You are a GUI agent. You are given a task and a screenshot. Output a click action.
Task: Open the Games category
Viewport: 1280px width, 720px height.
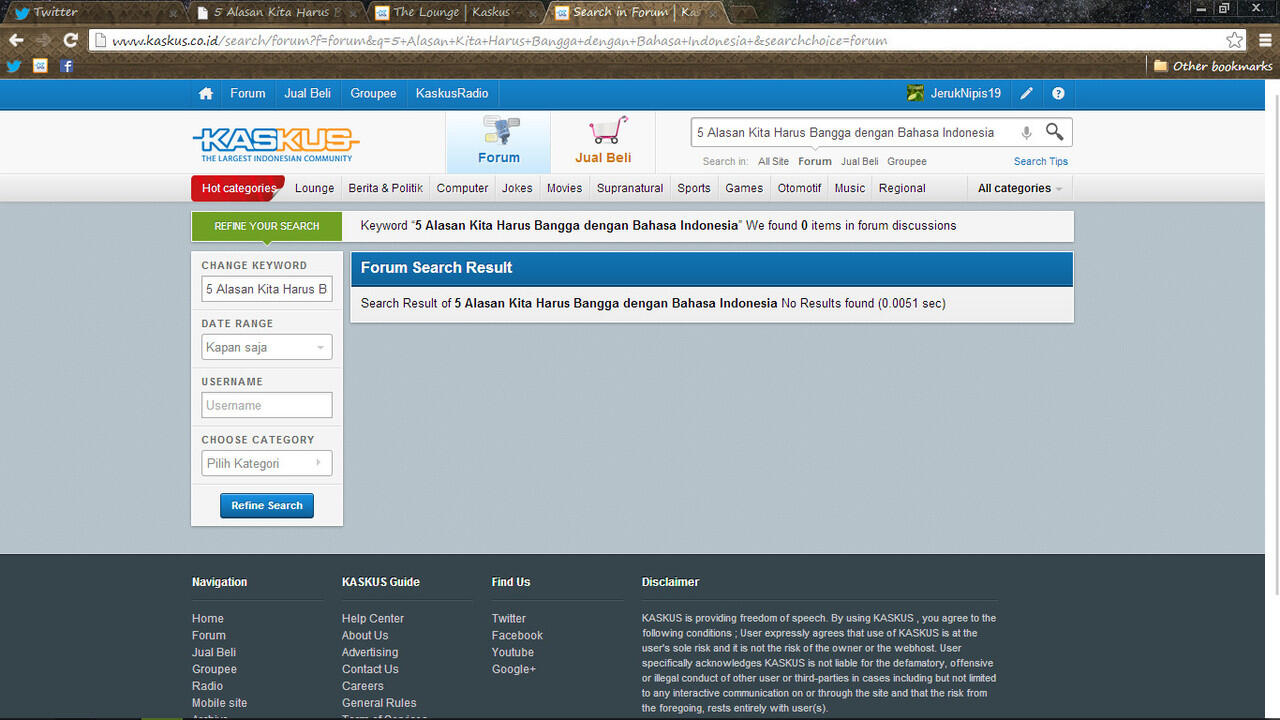coord(744,188)
